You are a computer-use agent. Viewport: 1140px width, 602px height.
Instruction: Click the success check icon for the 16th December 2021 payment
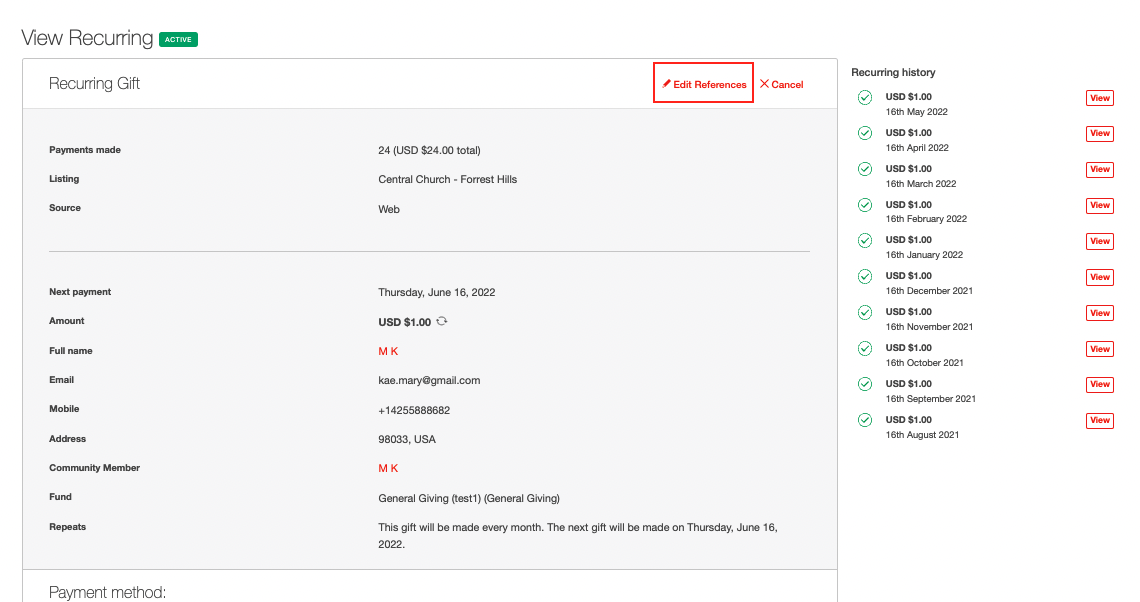(864, 276)
